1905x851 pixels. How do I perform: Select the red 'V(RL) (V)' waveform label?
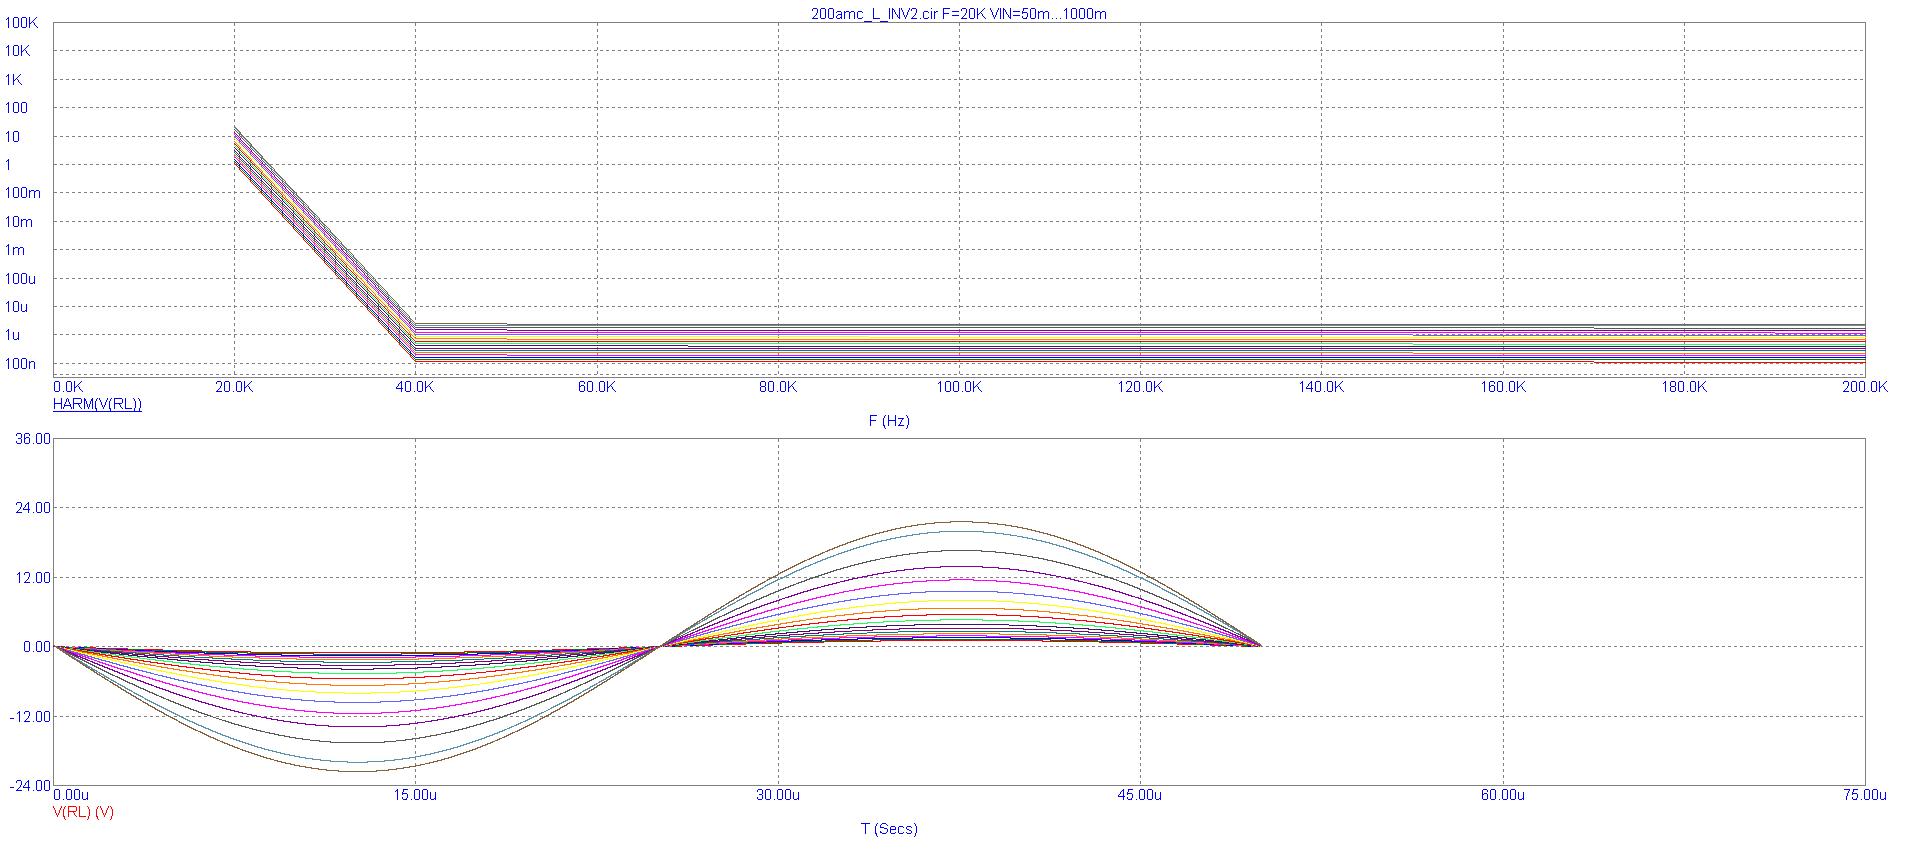click(x=83, y=812)
